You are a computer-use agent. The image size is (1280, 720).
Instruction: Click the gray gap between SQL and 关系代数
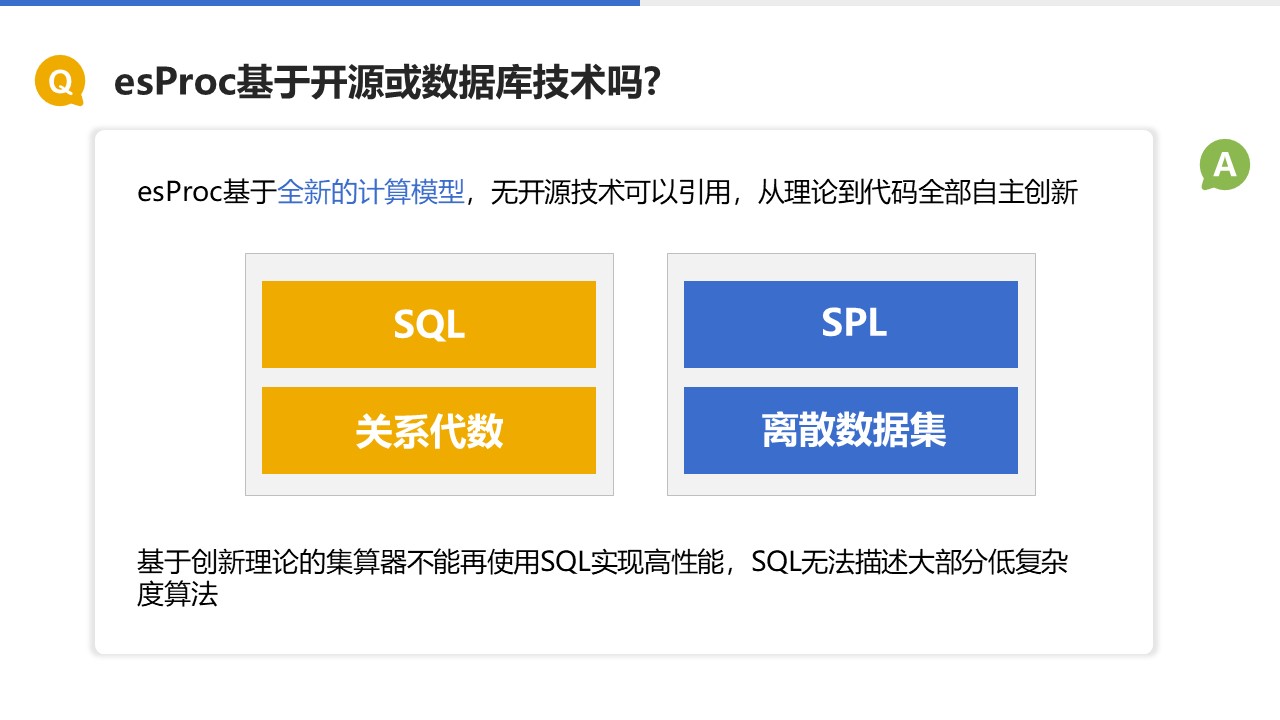click(x=428, y=377)
